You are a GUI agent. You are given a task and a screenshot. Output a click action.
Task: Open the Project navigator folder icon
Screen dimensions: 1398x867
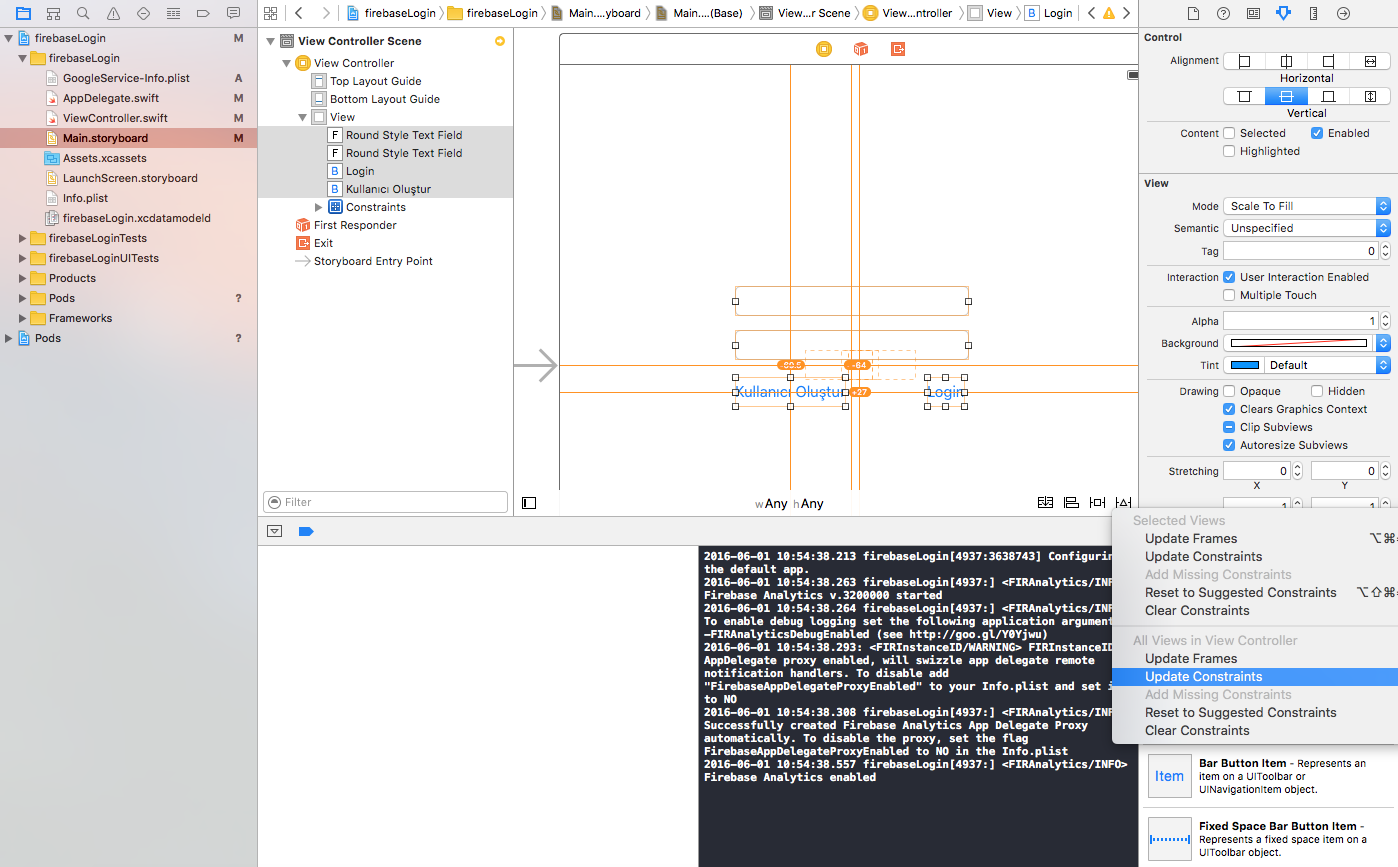23,13
